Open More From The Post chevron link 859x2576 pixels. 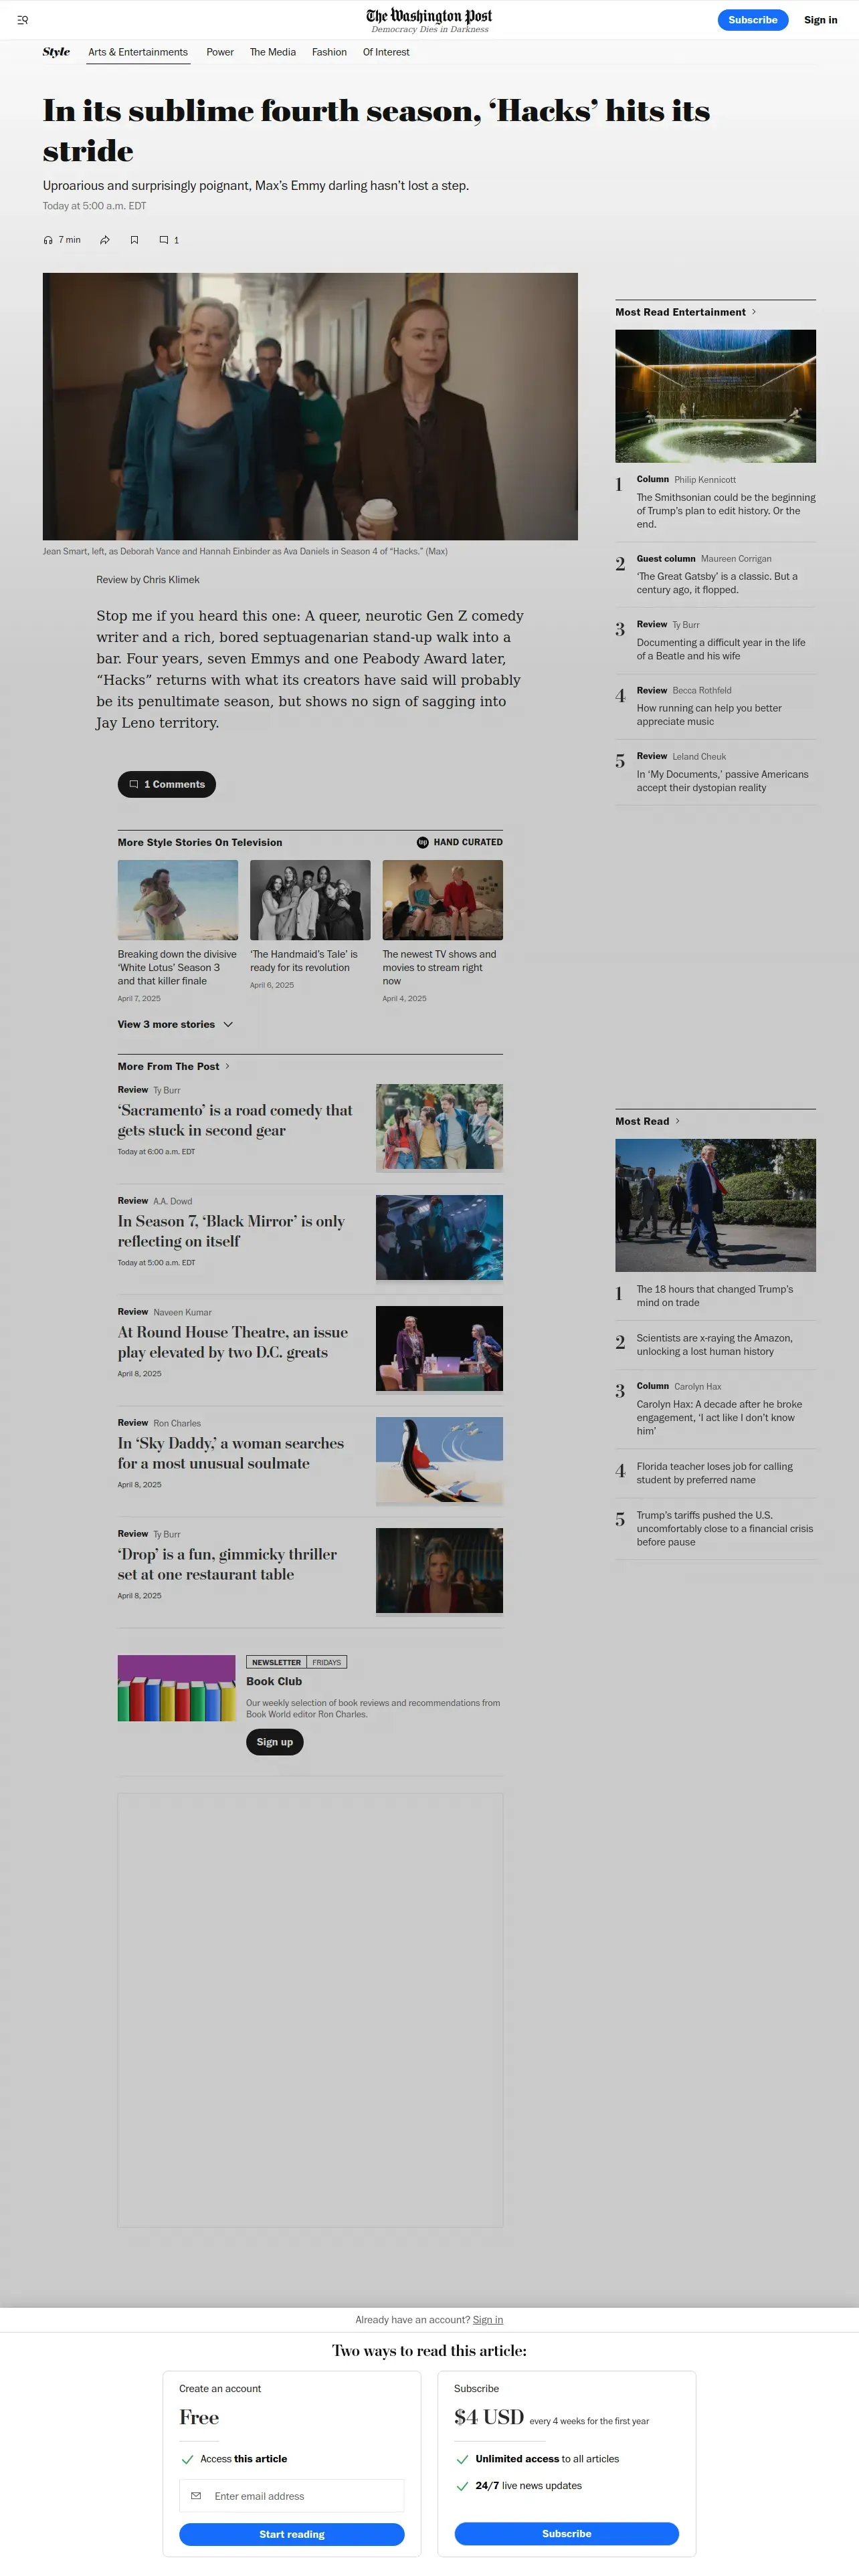click(227, 1066)
